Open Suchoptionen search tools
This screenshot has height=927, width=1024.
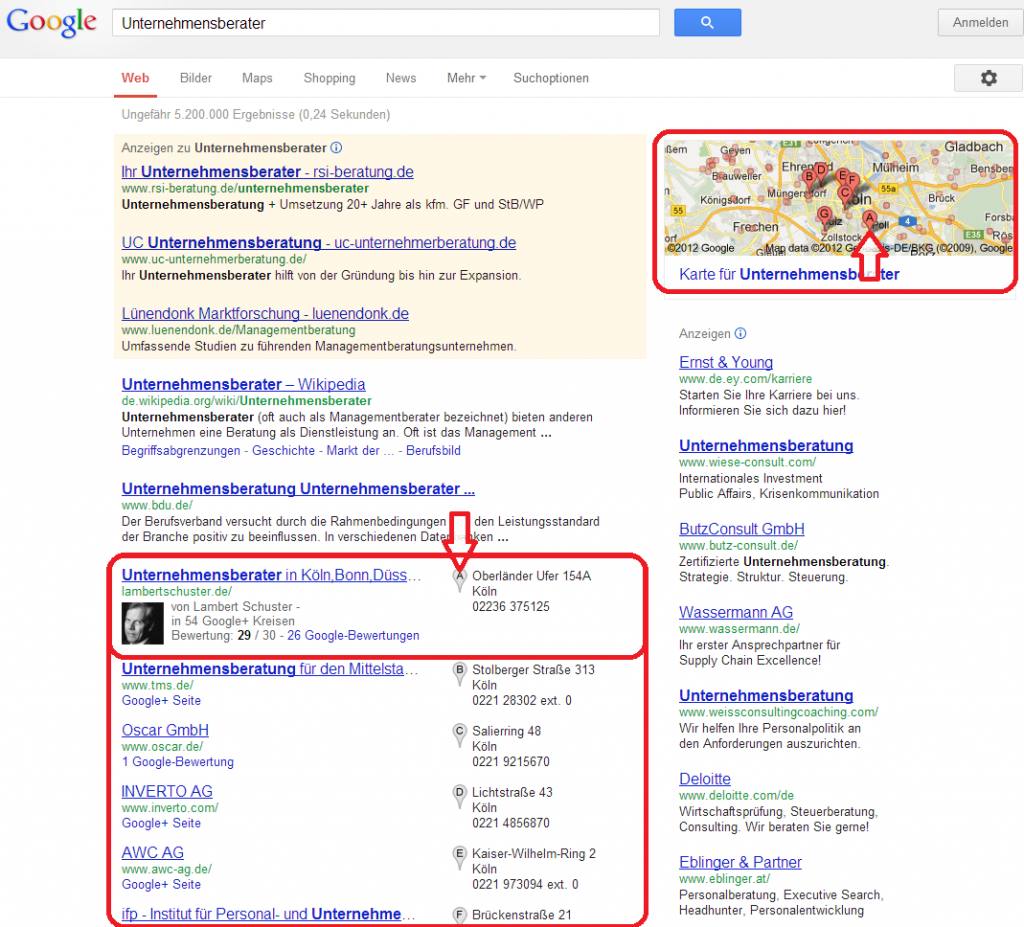551,78
